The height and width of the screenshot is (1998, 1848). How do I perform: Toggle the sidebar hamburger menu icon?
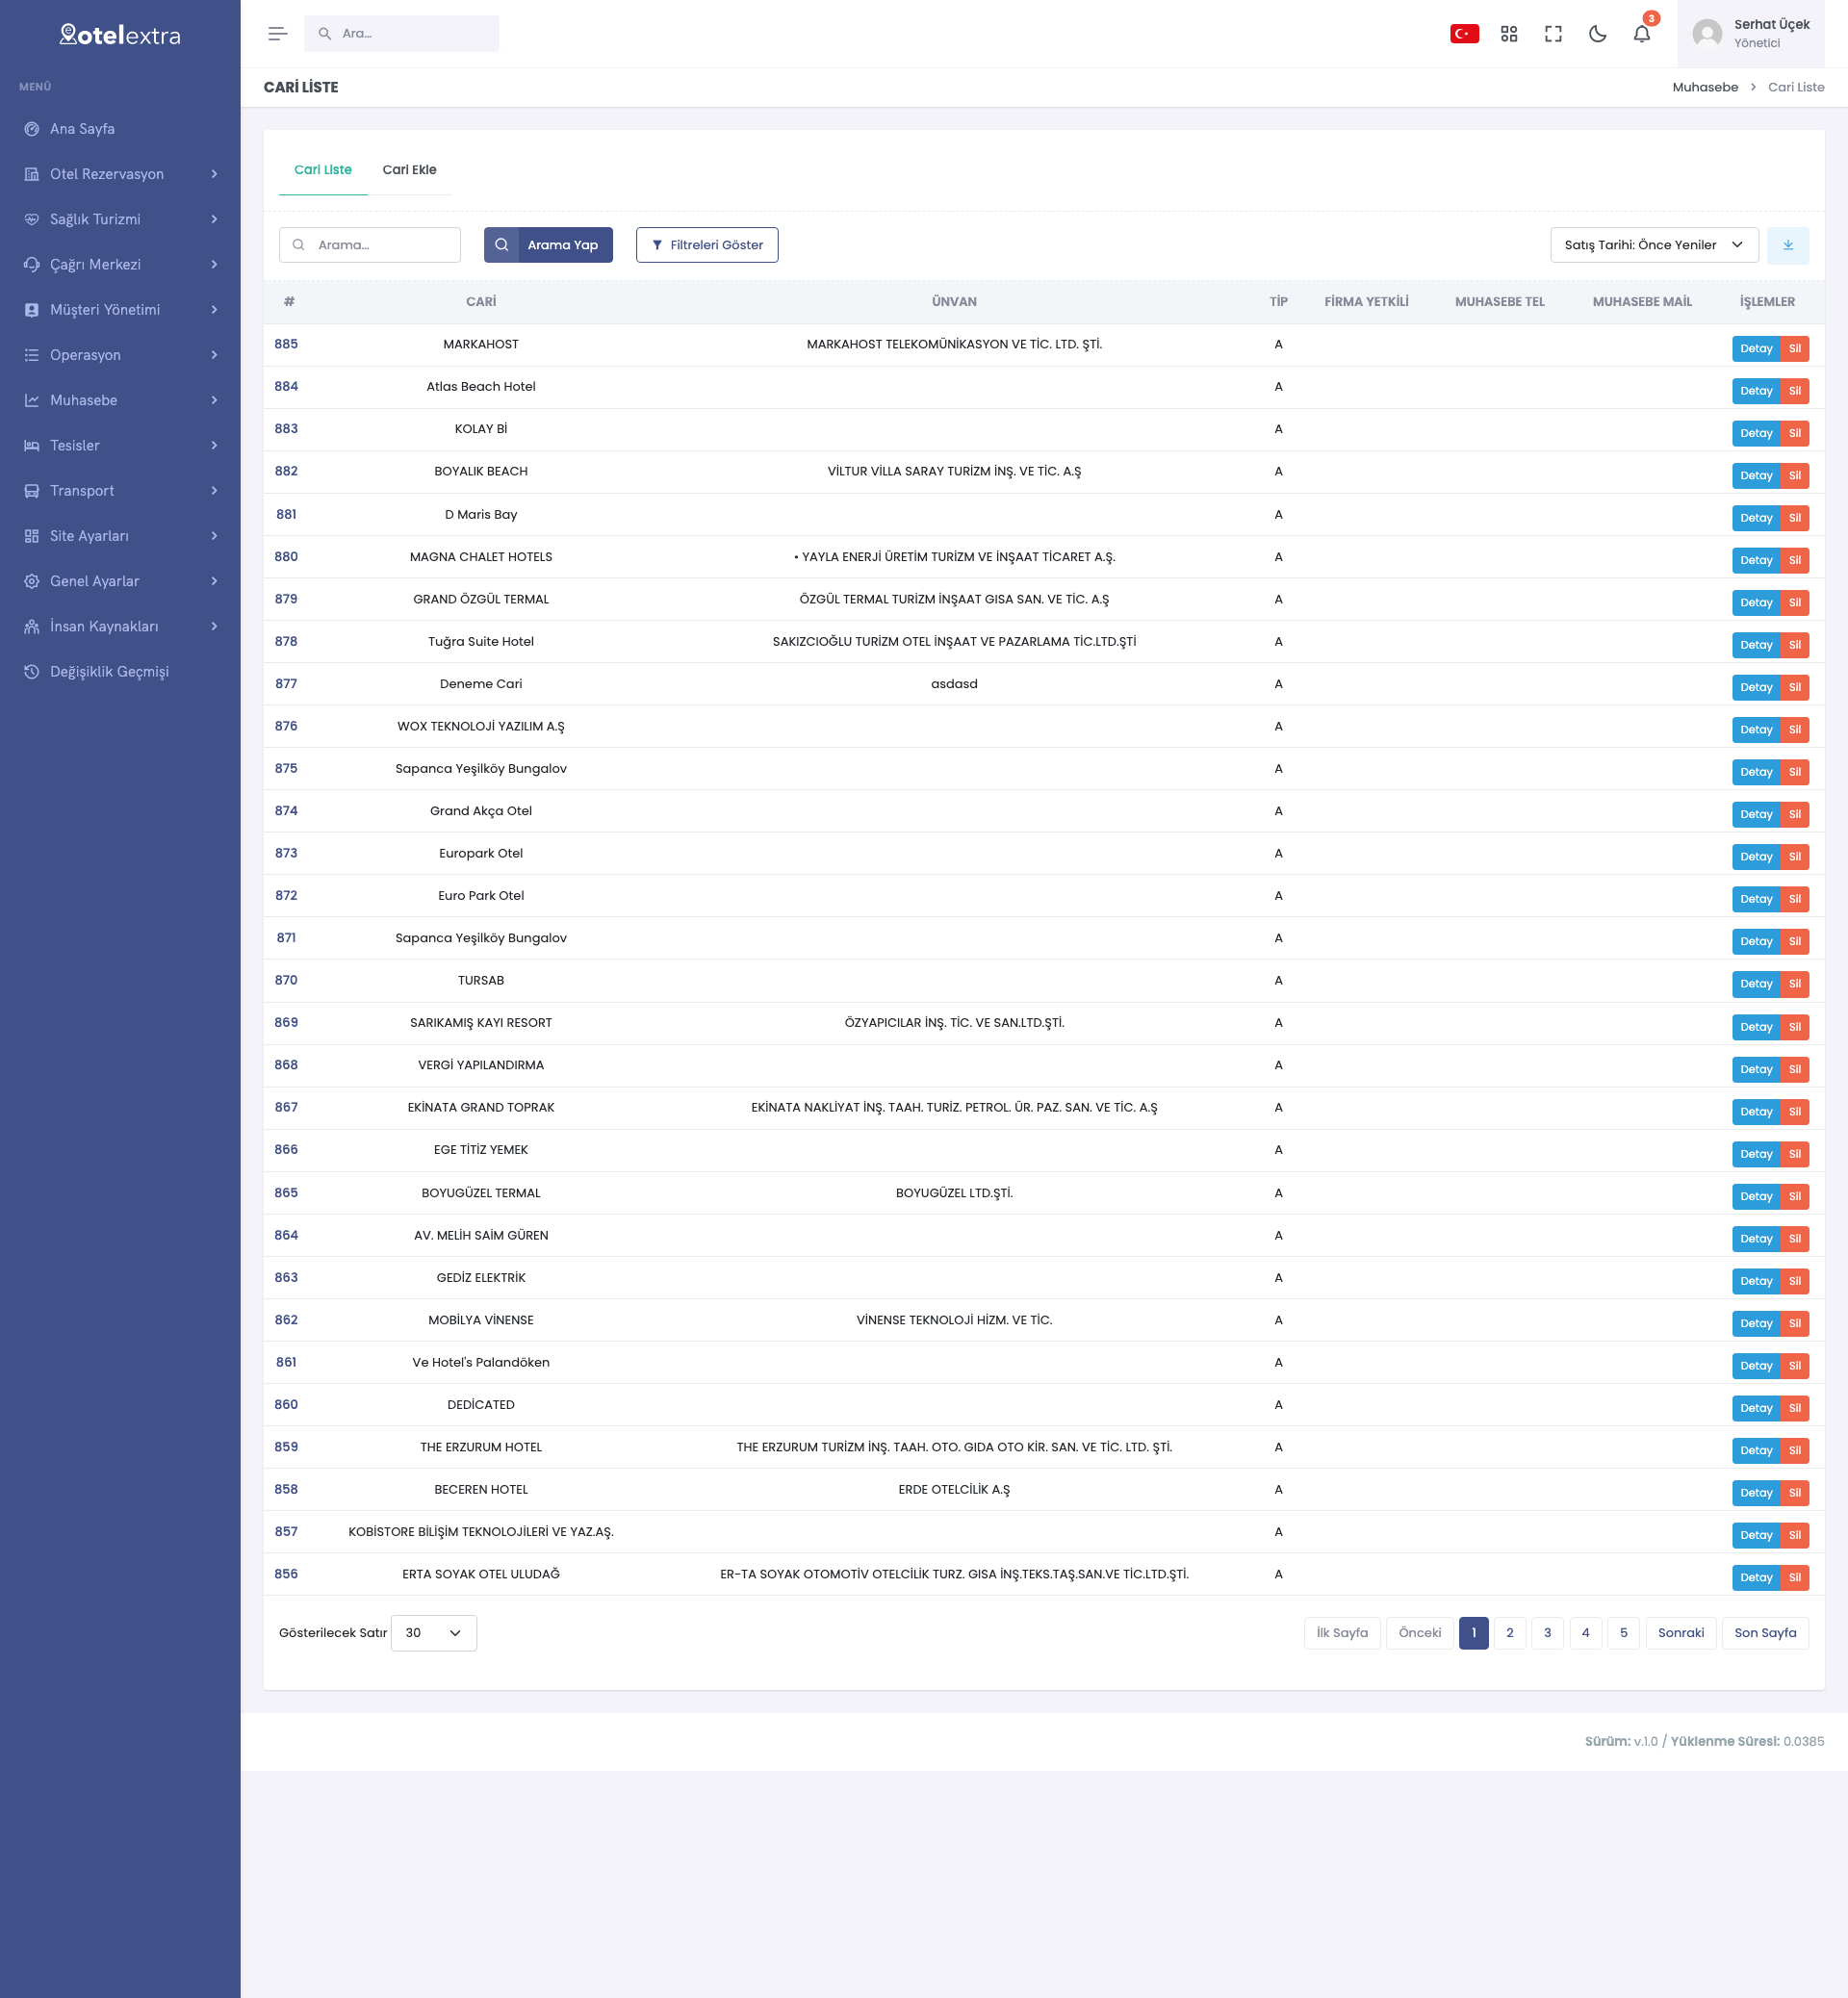pyautogui.click(x=278, y=34)
